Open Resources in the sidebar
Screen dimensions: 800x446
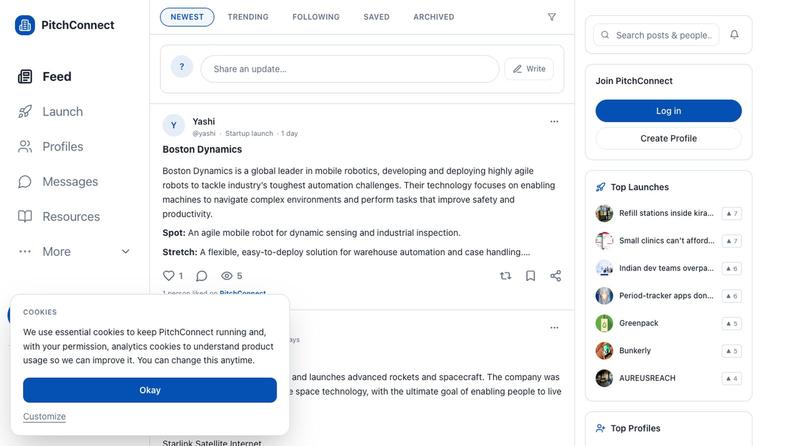coord(59,217)
